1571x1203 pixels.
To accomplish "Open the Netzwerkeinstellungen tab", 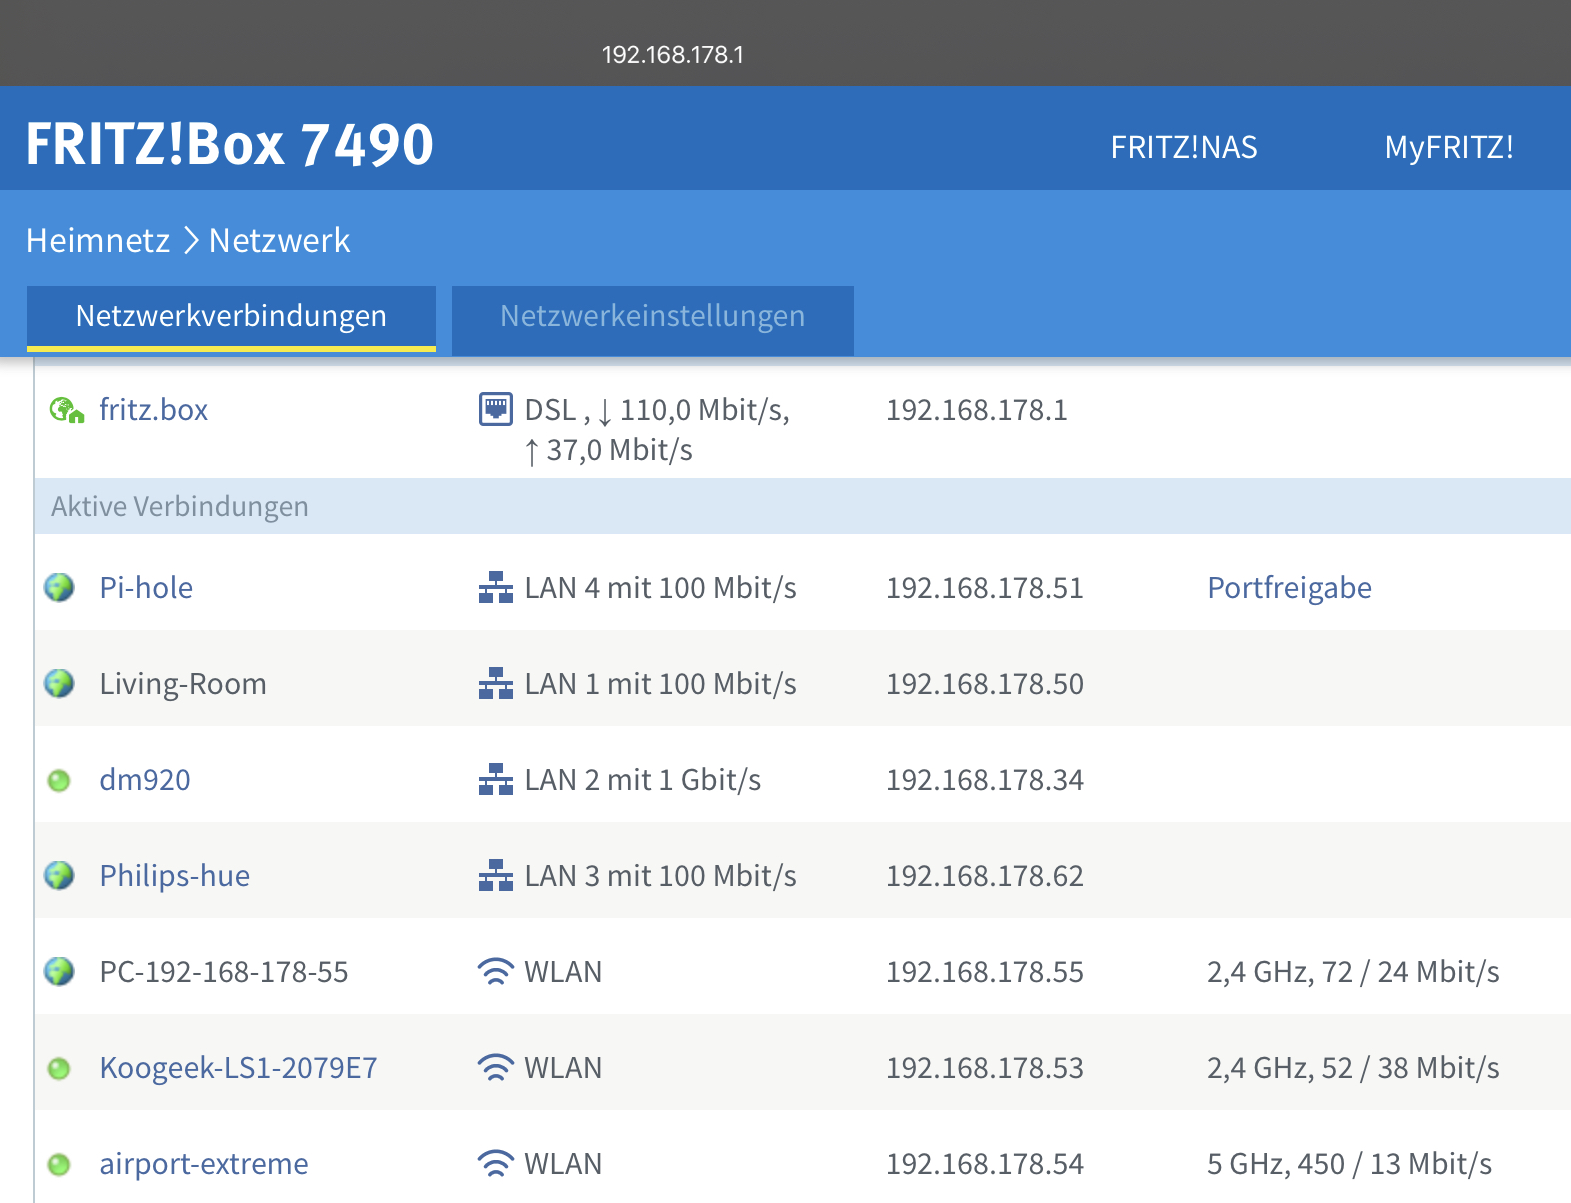I will click(x=653, y=320).
